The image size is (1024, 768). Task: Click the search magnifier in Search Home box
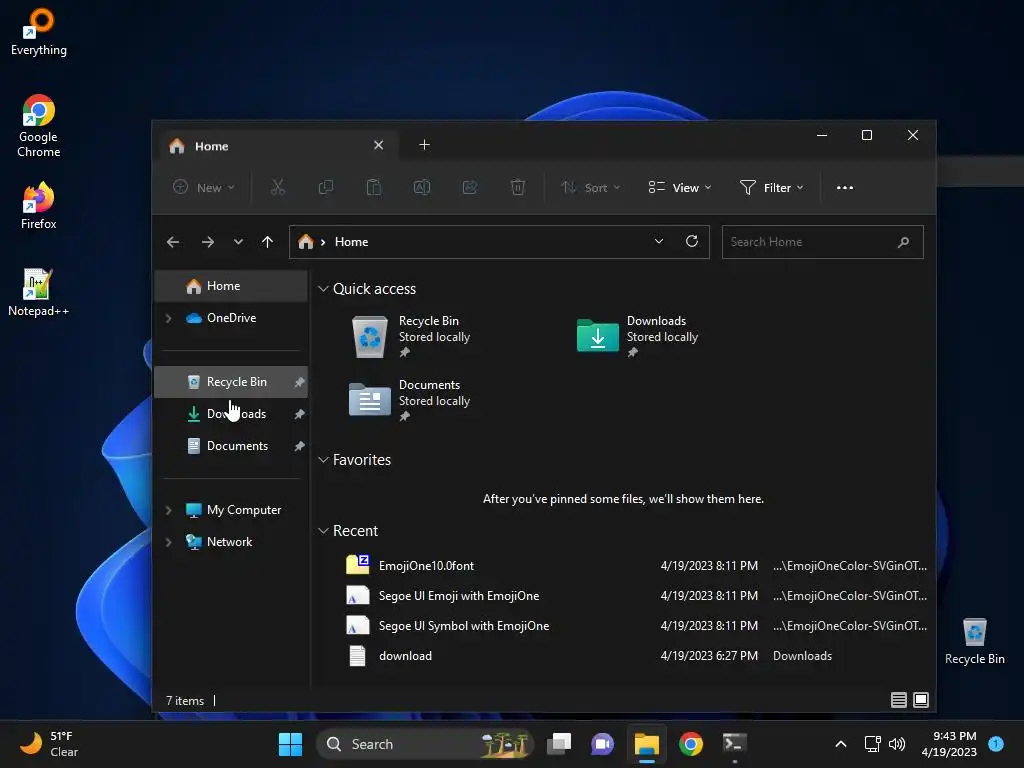tap(903, 242)
